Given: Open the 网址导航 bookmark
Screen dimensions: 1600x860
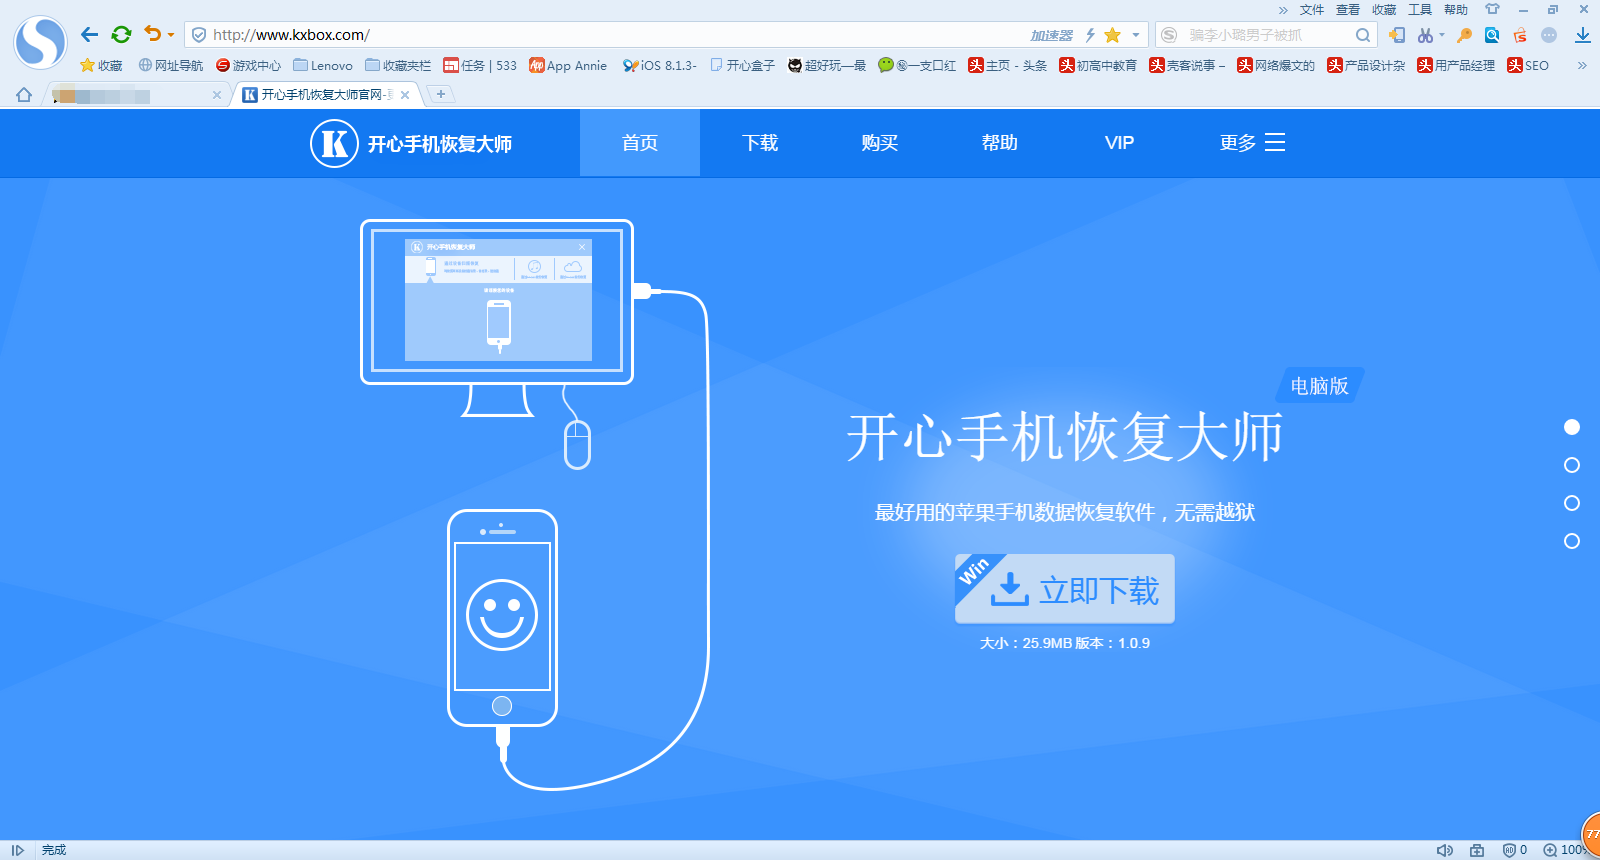Looking at the screenshot, I should click(x=171, y=65).
